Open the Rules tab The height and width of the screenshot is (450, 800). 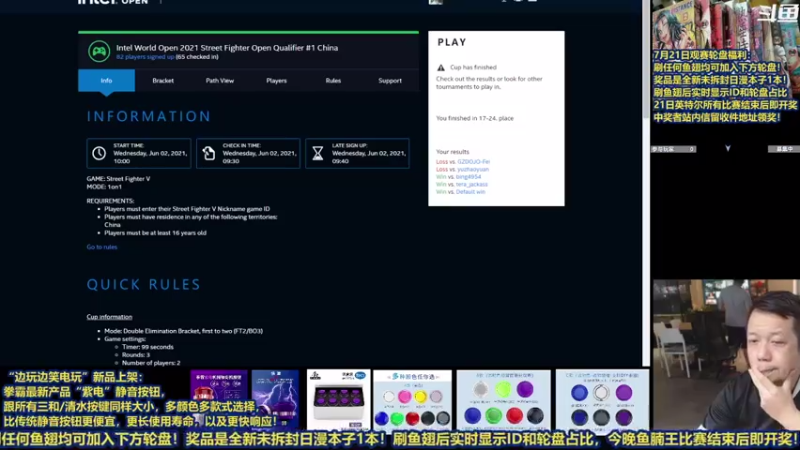333,81
